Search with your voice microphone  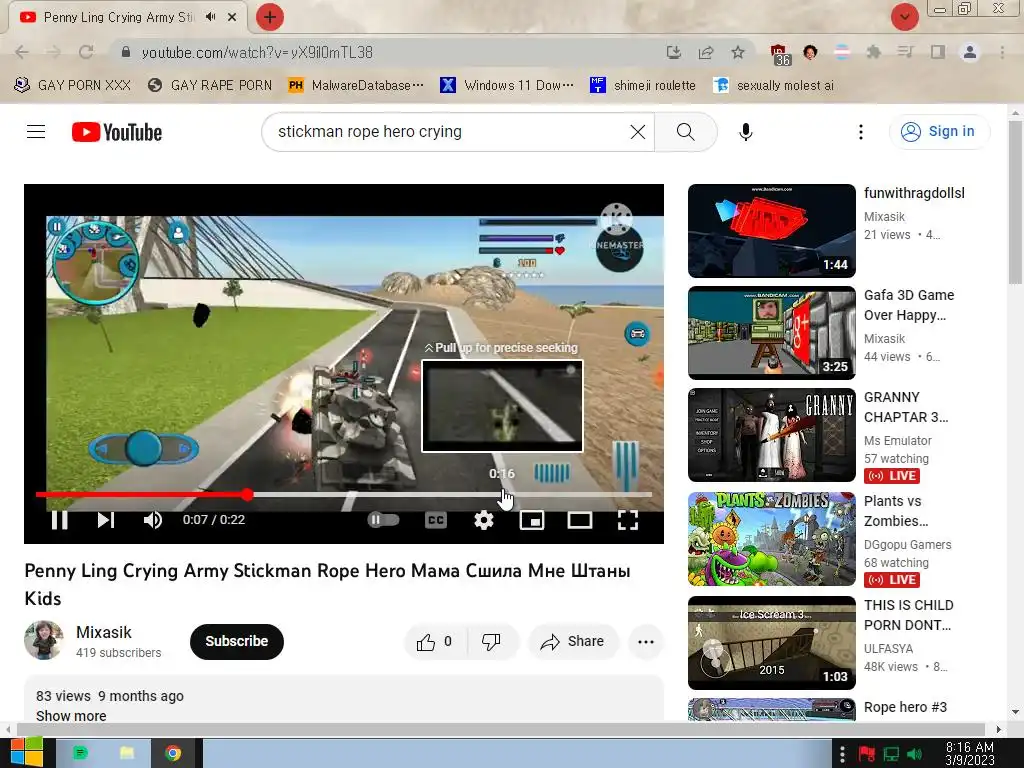745,132
